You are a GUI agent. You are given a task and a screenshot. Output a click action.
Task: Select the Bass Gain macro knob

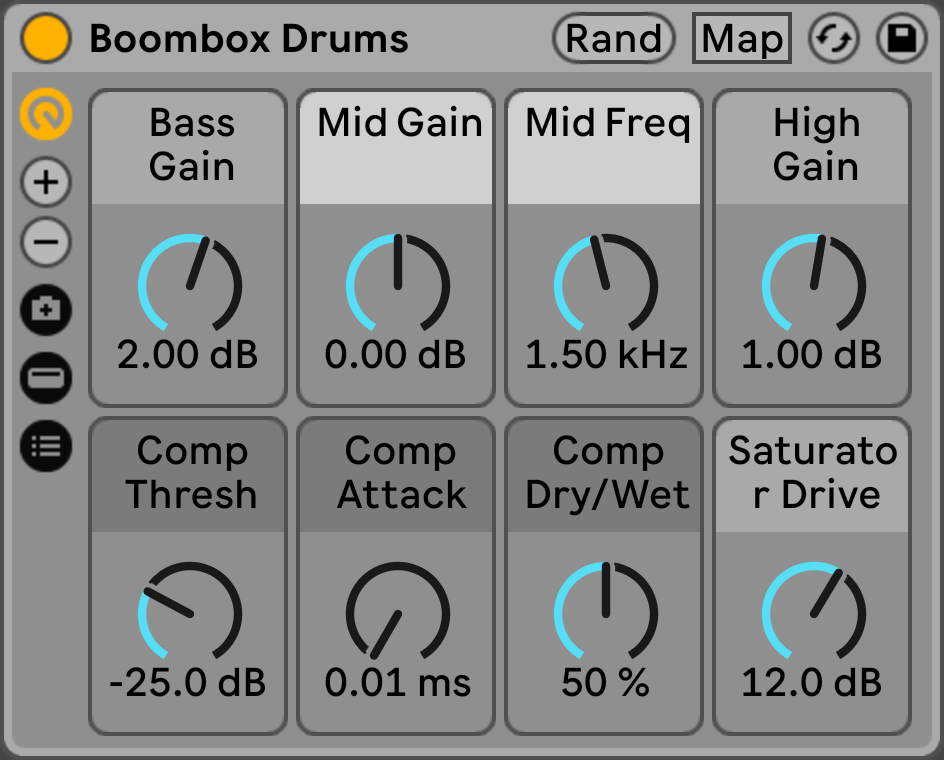pyautogui.click(x=187, y=284)
